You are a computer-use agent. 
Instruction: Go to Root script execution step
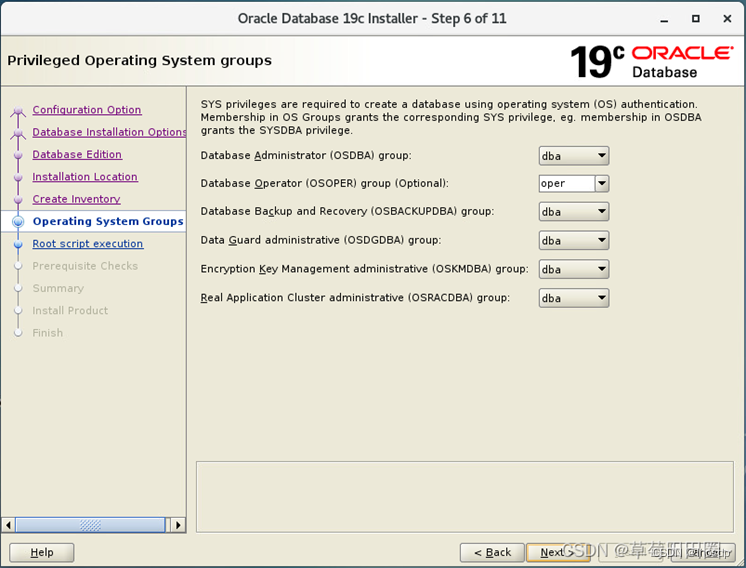pos(88,244)
